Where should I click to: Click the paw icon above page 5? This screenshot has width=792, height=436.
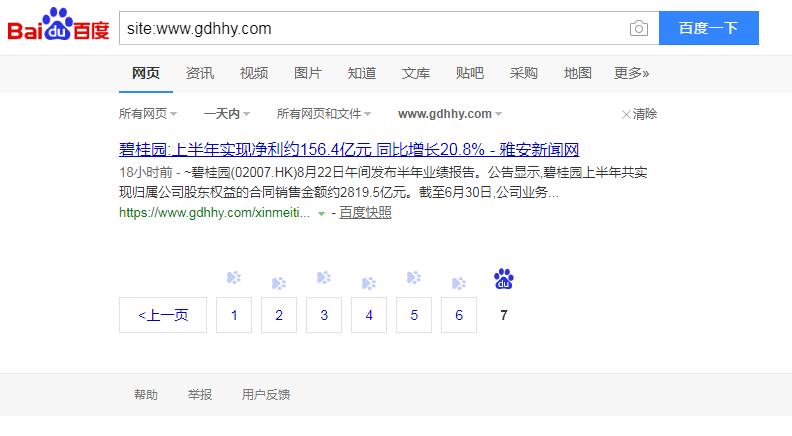click(x=414, y=277)
